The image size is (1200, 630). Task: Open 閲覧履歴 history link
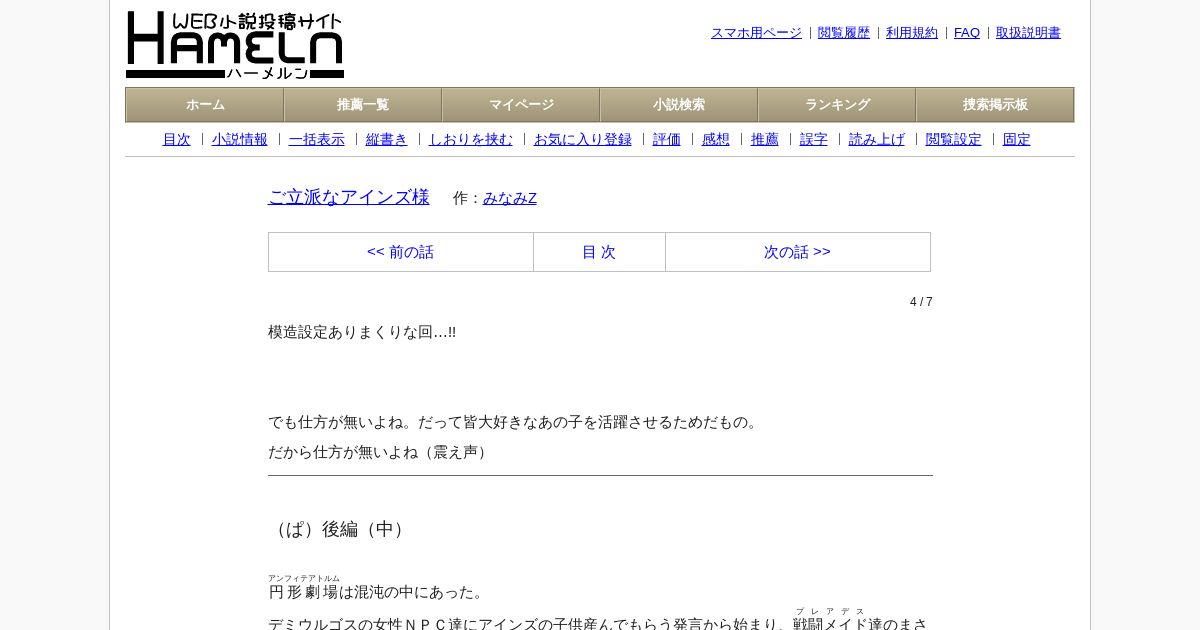(844, 33)
